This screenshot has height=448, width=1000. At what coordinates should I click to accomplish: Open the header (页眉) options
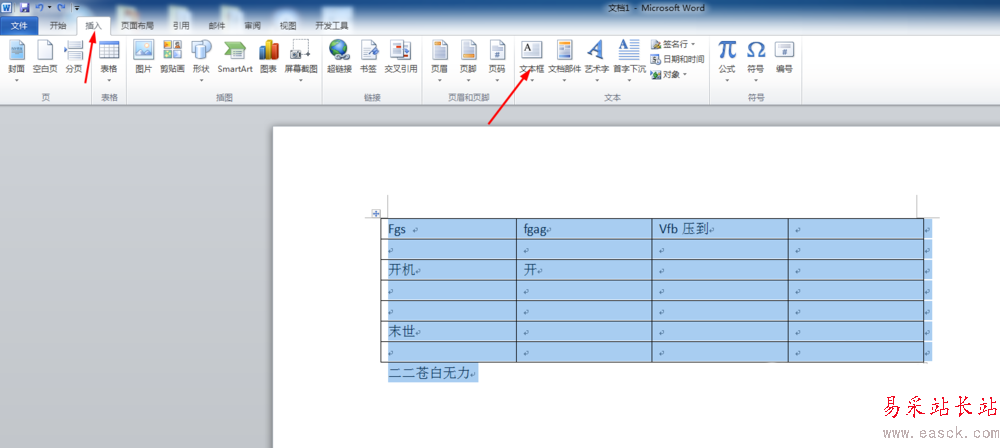[x=439, y=59]
